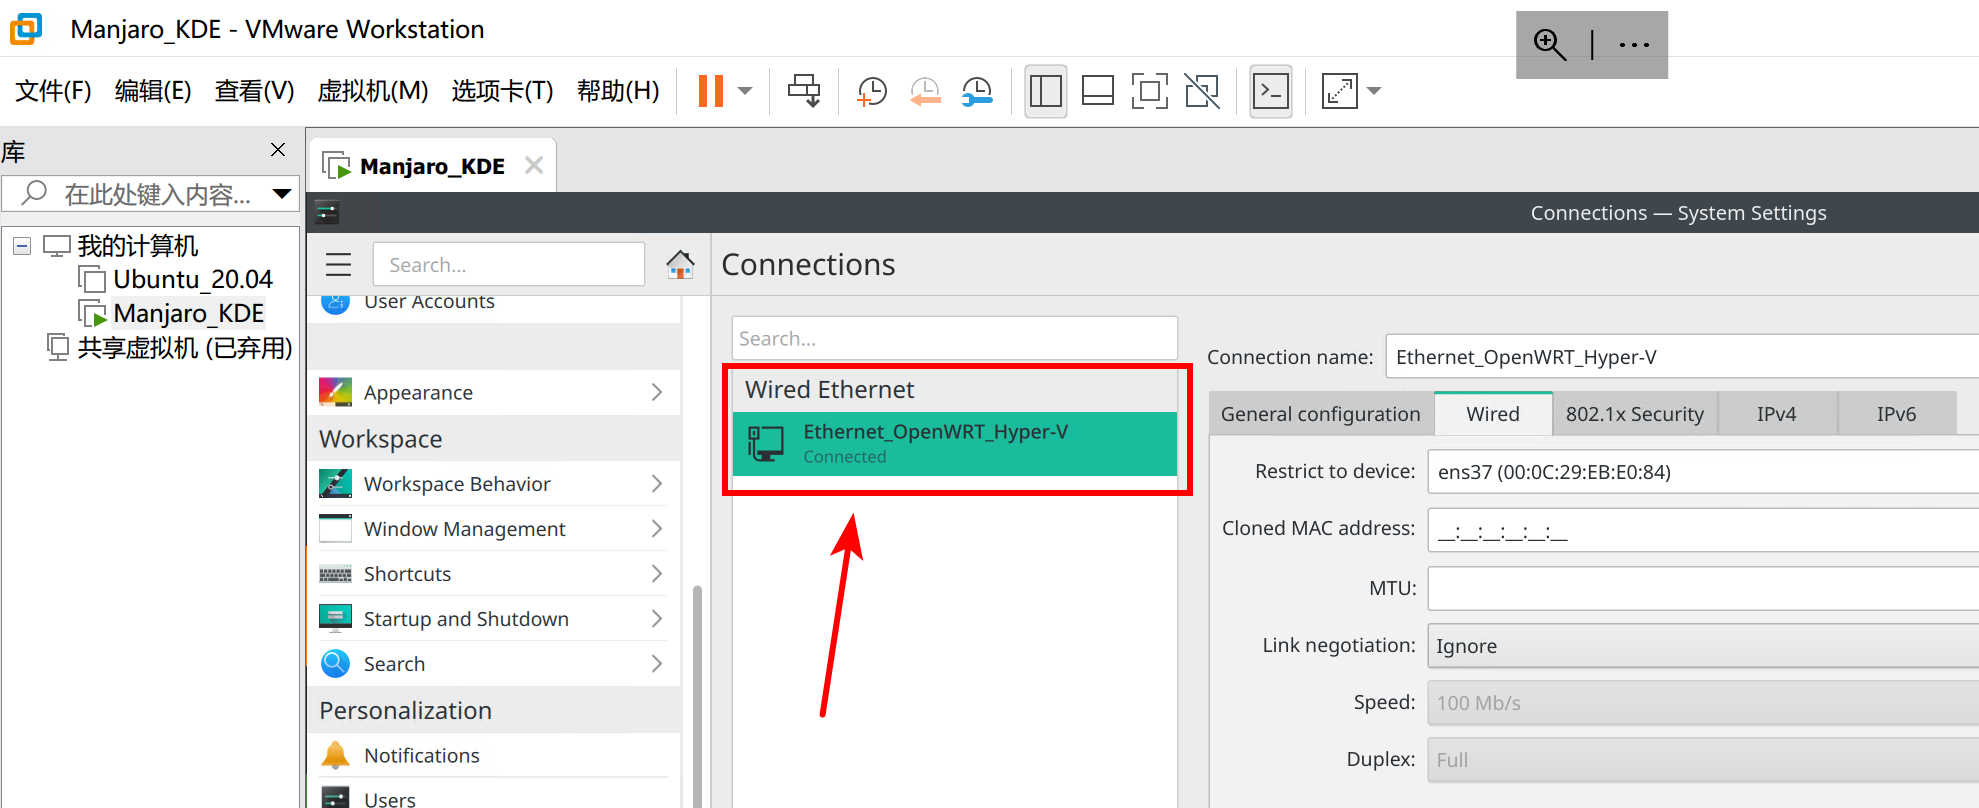Expand the Appearance chevron
The width and height of the screenshot is (1979, 808).
pos(657,392)
